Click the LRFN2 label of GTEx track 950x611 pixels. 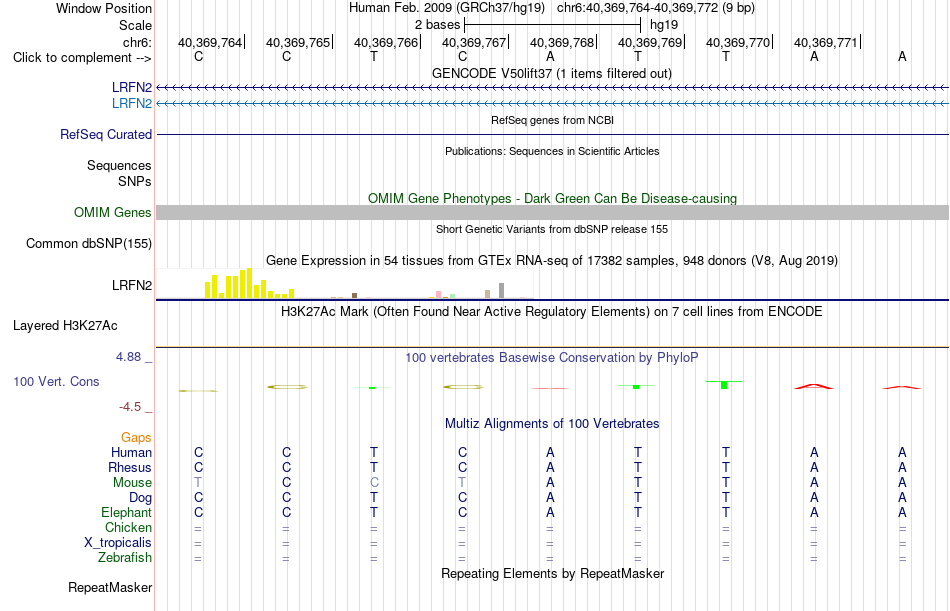tap(131, 285)
